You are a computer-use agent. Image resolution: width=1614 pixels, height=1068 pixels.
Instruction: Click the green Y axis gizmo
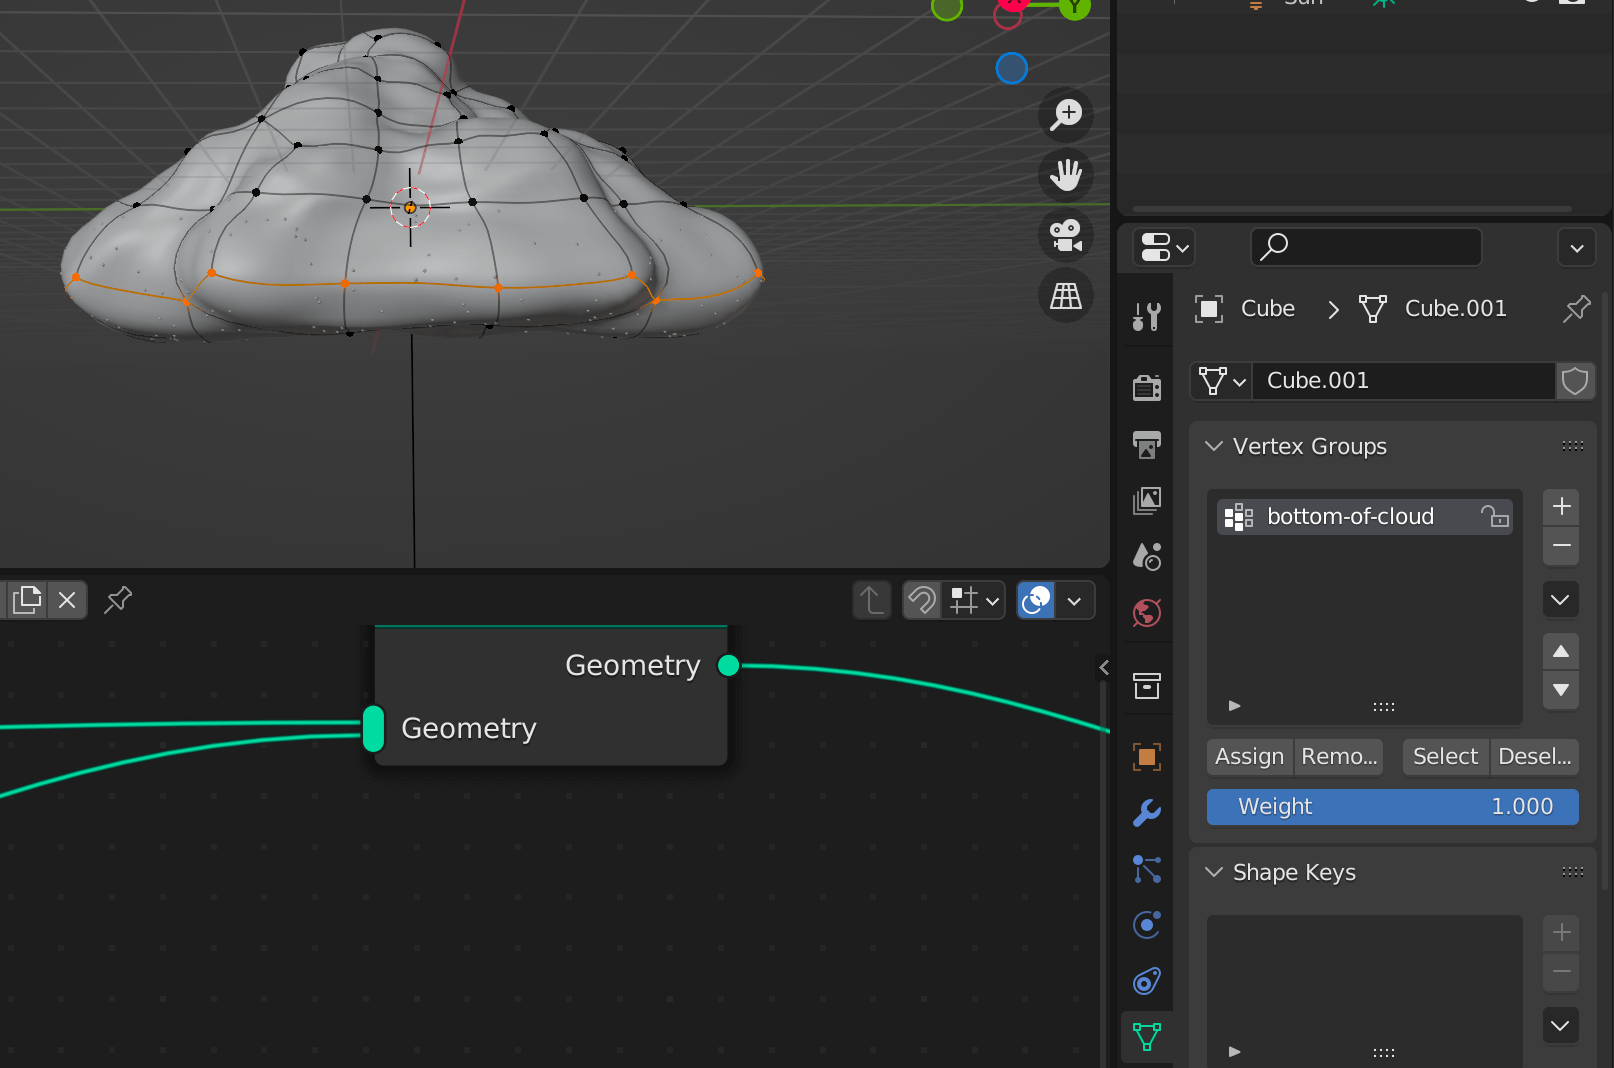click(1075, 8)
